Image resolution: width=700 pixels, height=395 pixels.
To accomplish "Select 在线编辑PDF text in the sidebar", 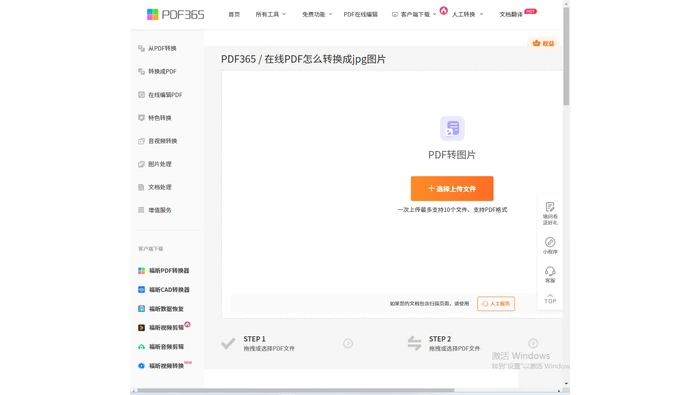I will coord(165,95).
